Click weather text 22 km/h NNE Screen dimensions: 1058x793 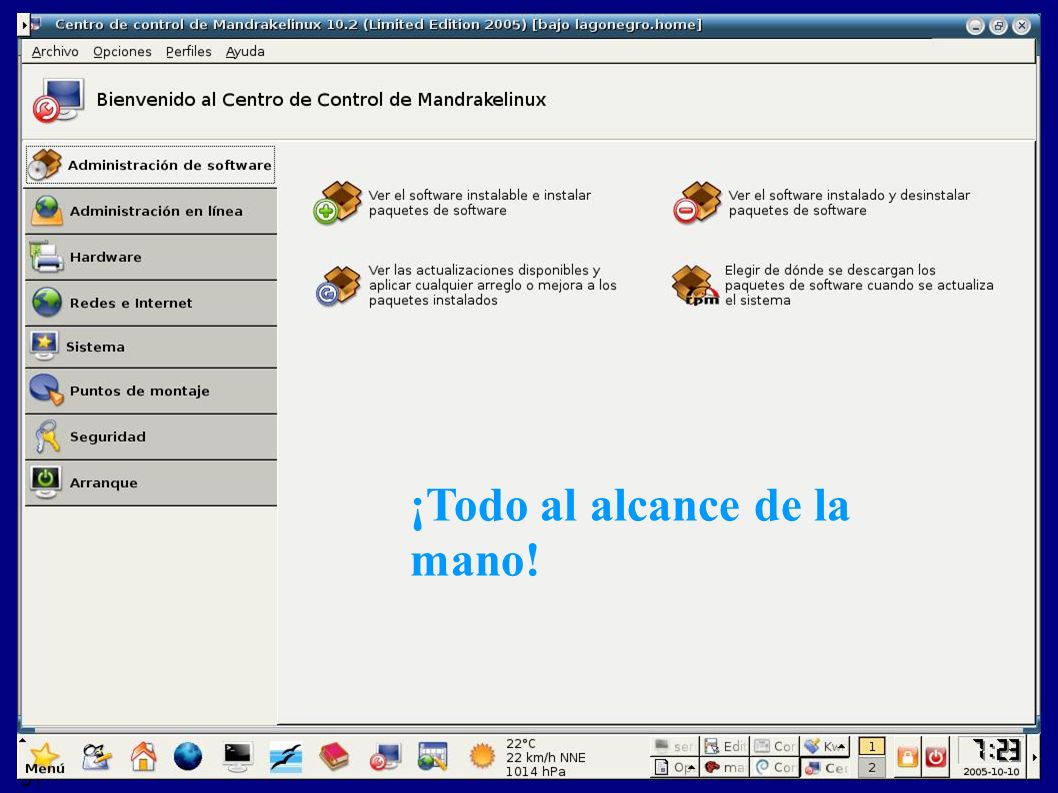pyautogui.click(x=545, y=757)
